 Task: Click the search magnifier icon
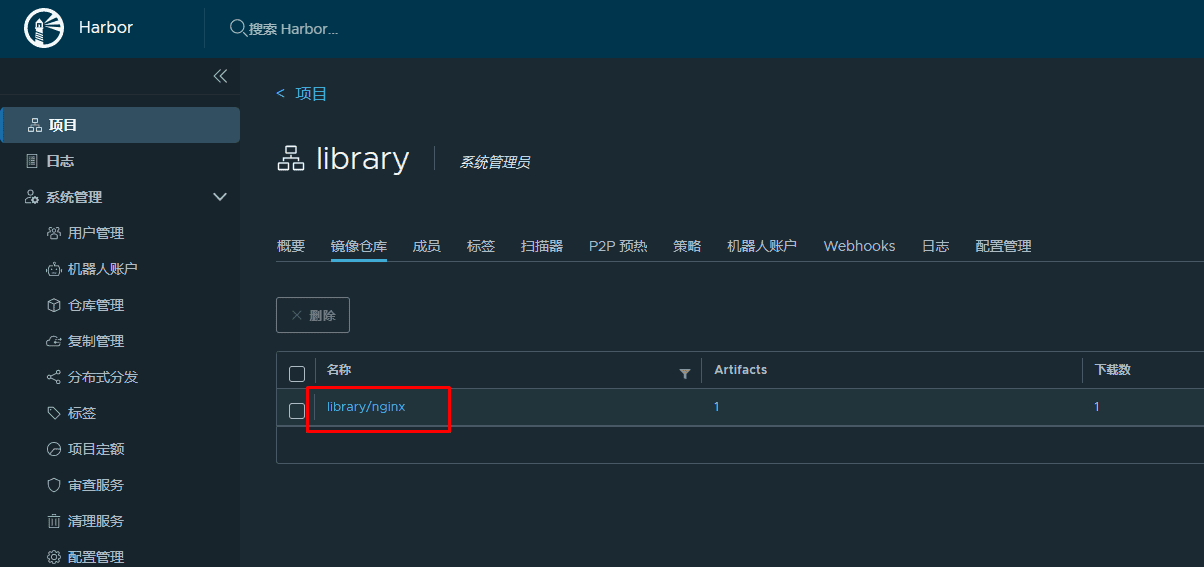point(238,28)
